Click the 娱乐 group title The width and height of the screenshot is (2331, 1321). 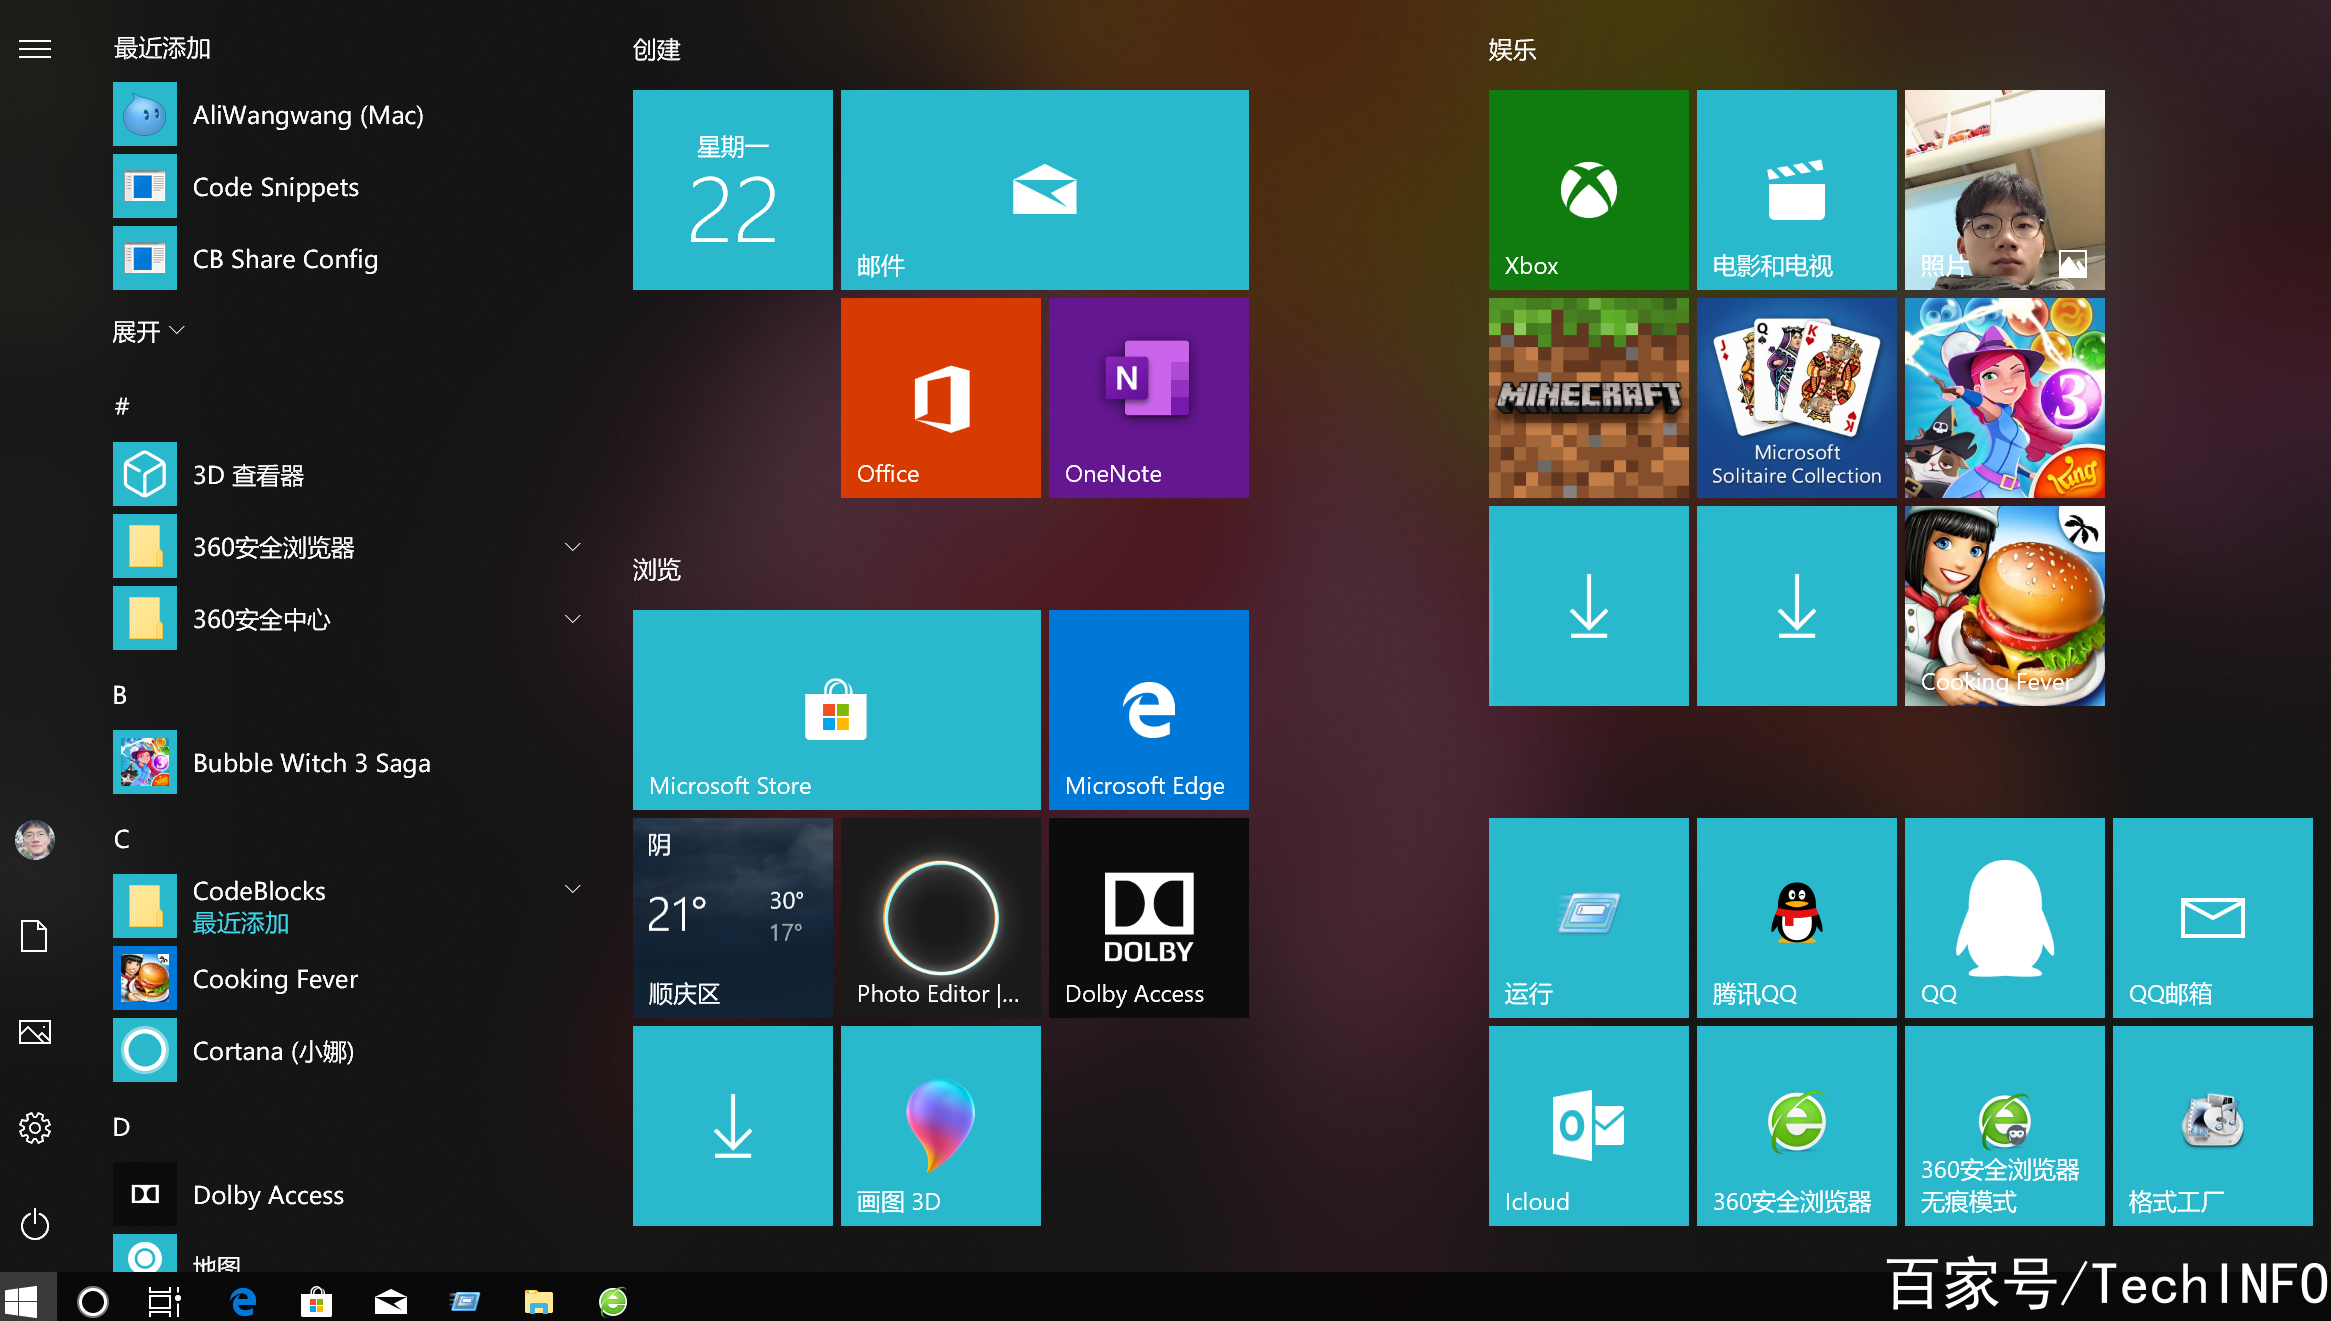[1512, 50]
